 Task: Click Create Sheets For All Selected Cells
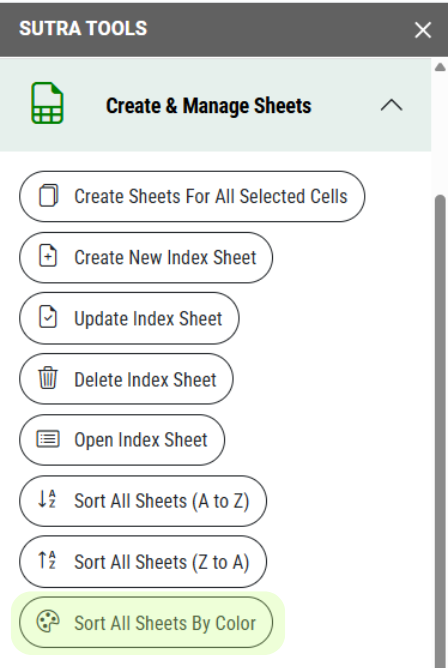pos(192,196)
